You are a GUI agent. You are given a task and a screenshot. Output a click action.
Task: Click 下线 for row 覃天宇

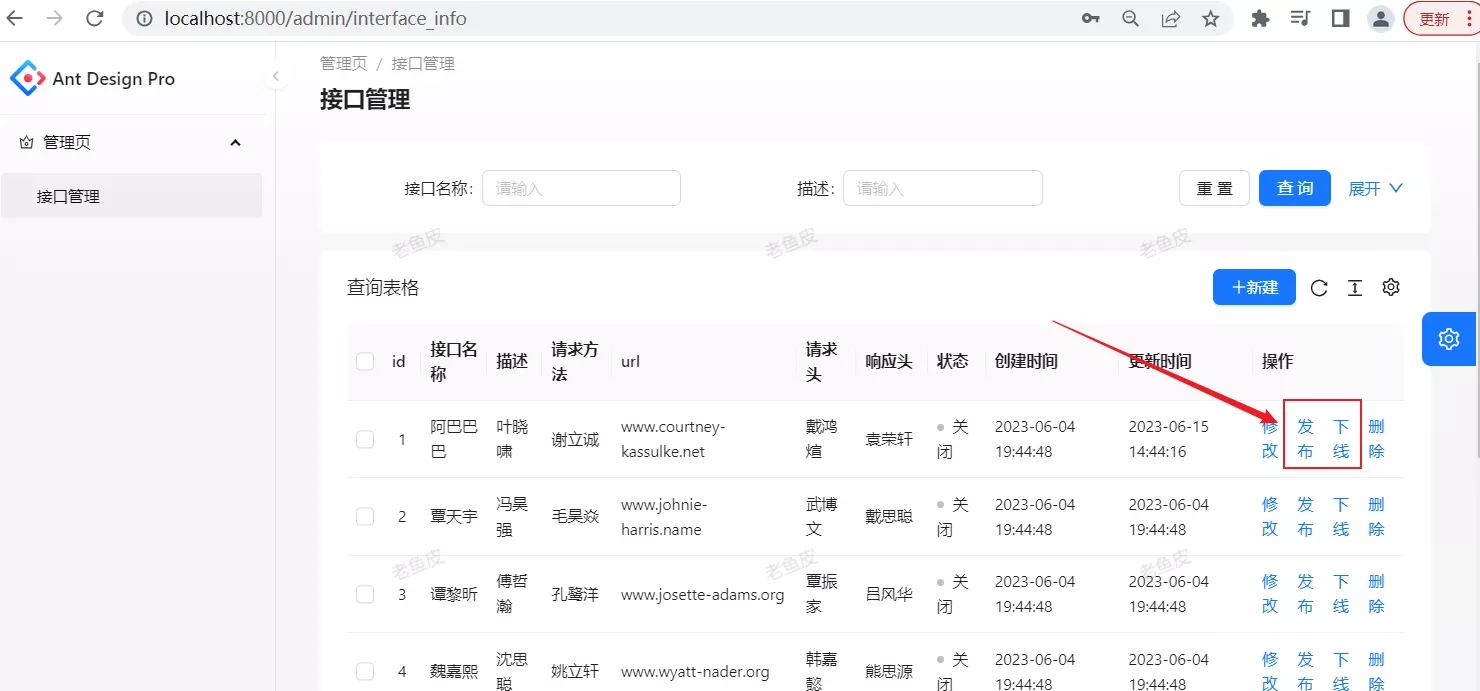(x=1341, y=516)
